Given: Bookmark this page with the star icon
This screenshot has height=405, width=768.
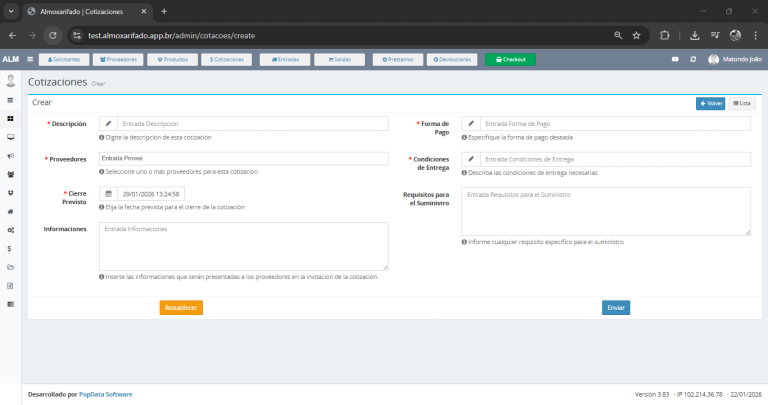Looking at the screenshot, I should pyautogui.click(x=636, y=34).
